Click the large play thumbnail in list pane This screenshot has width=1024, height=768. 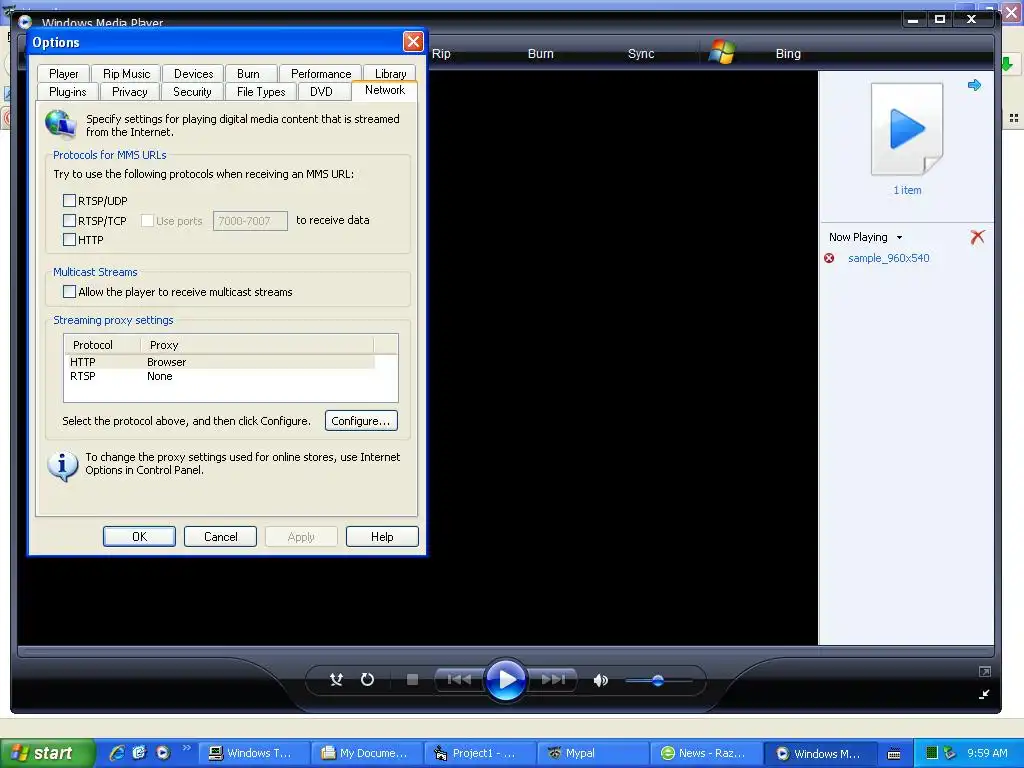(907, 129)
